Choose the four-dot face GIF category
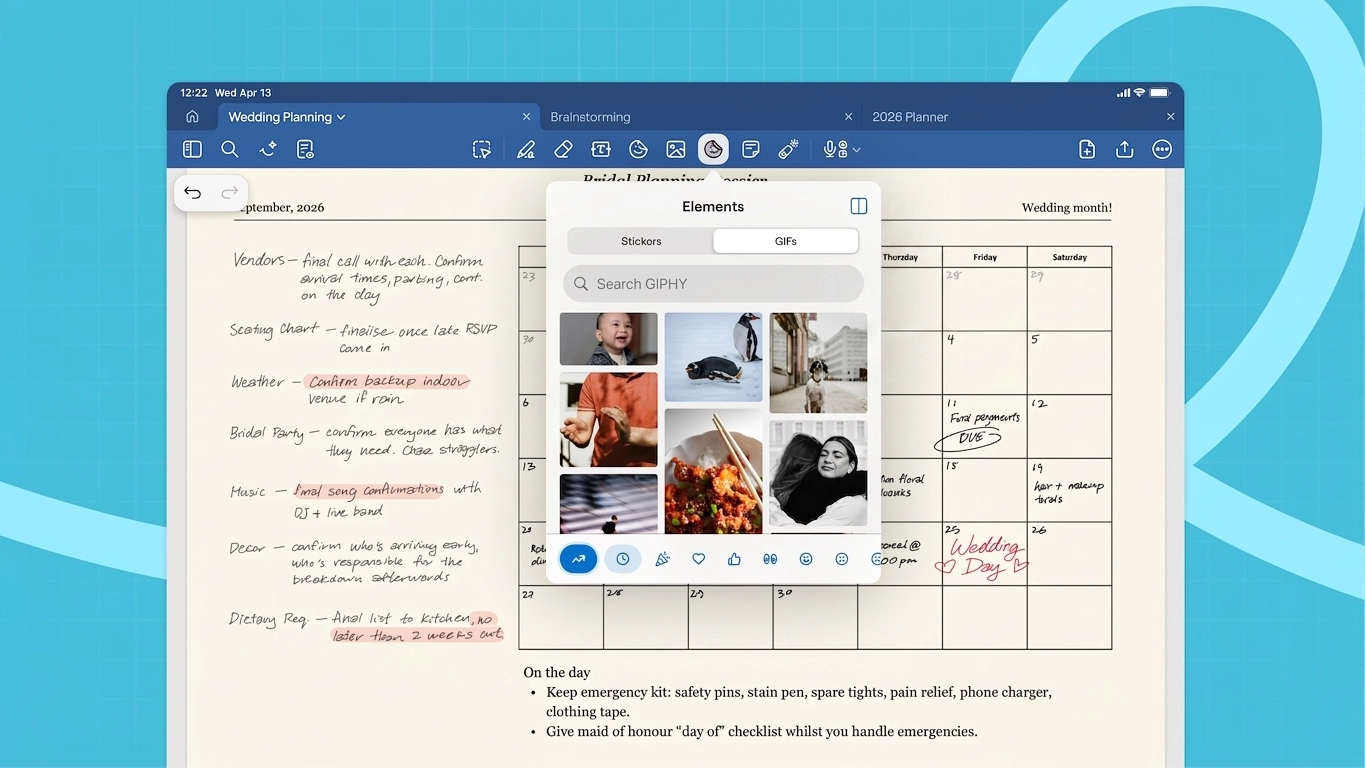The height and width of the screenshot is (768, 1365). [x=842, y=559]
